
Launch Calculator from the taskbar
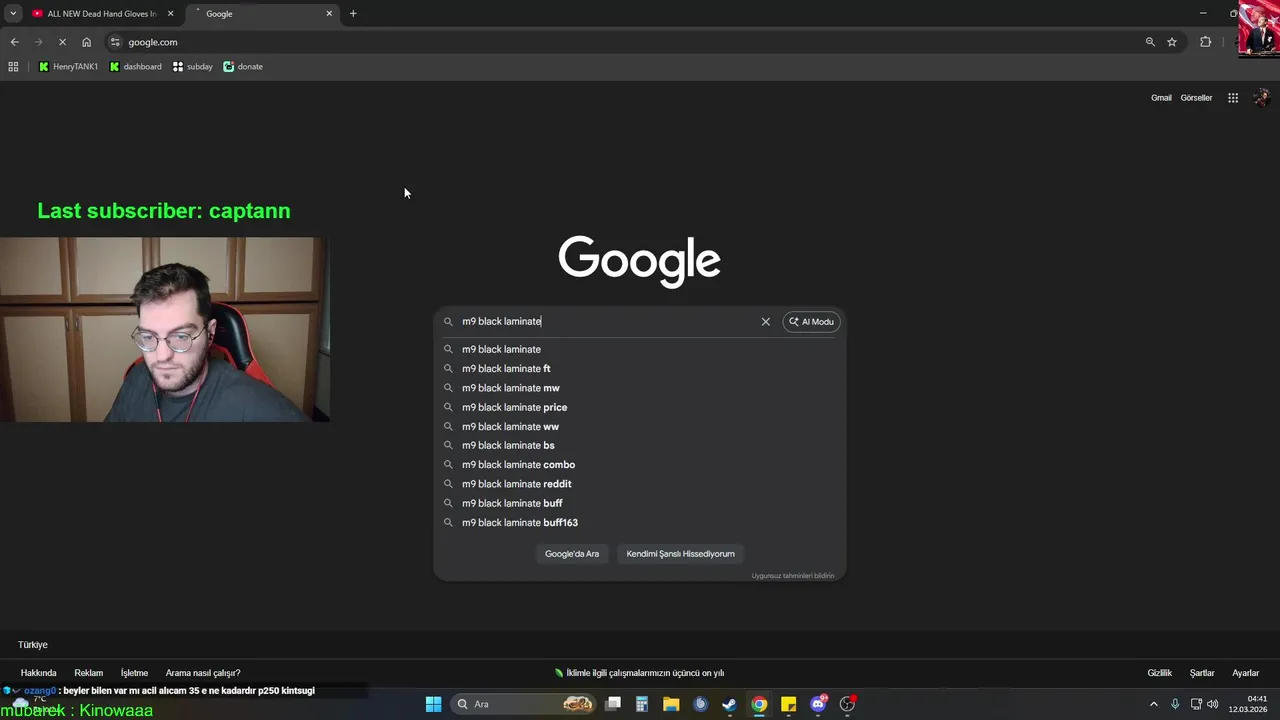pyautogui.click(x=642, y=704)
